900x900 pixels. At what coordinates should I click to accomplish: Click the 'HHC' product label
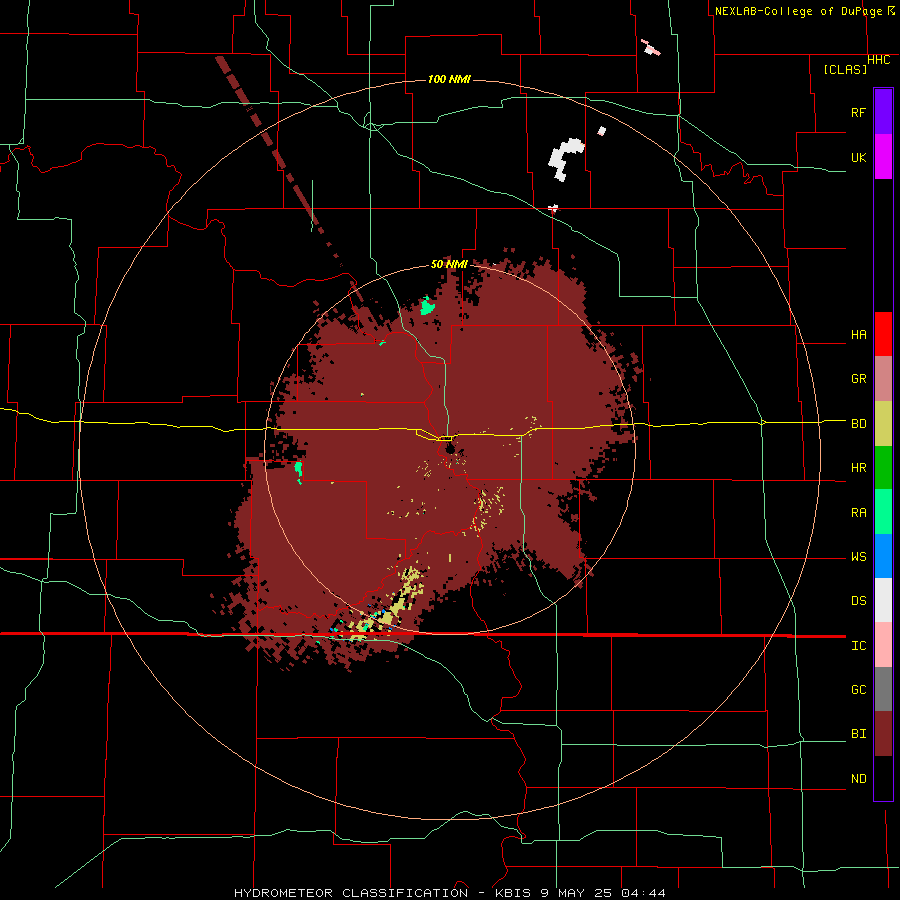pyautogui.click(x=879, y=60)
